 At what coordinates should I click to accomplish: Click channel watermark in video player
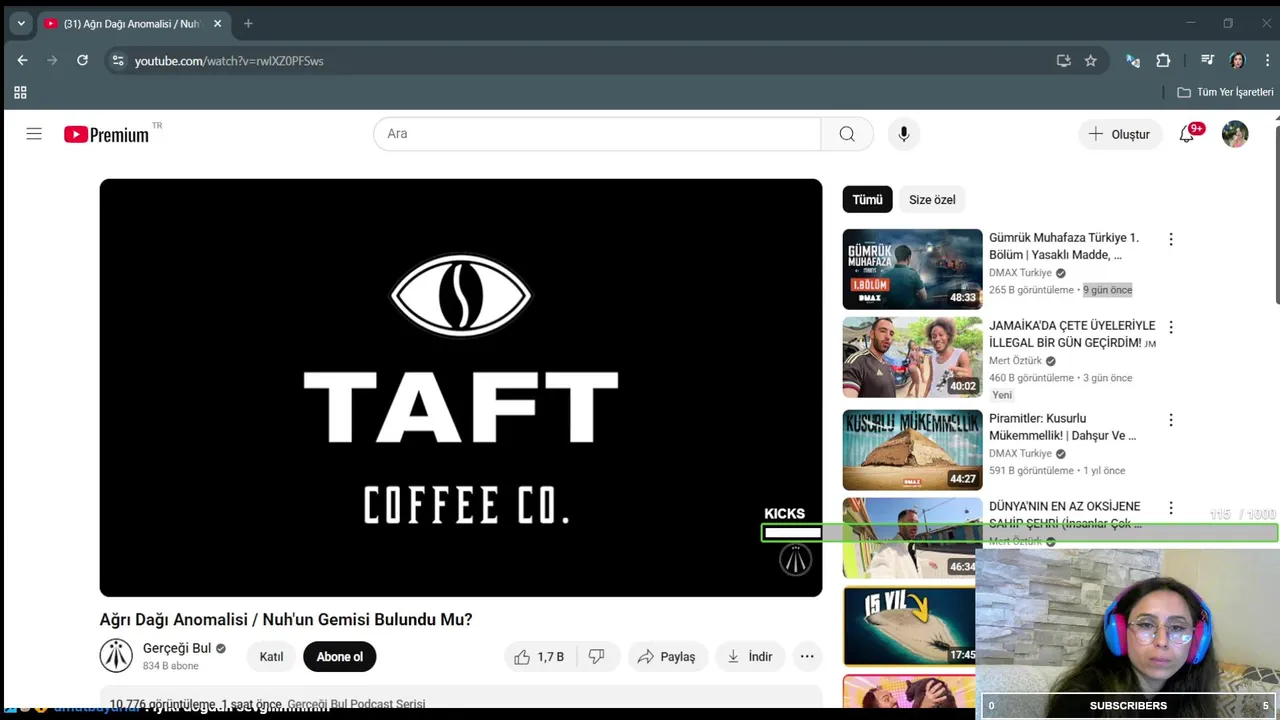(x=795, y=560)
